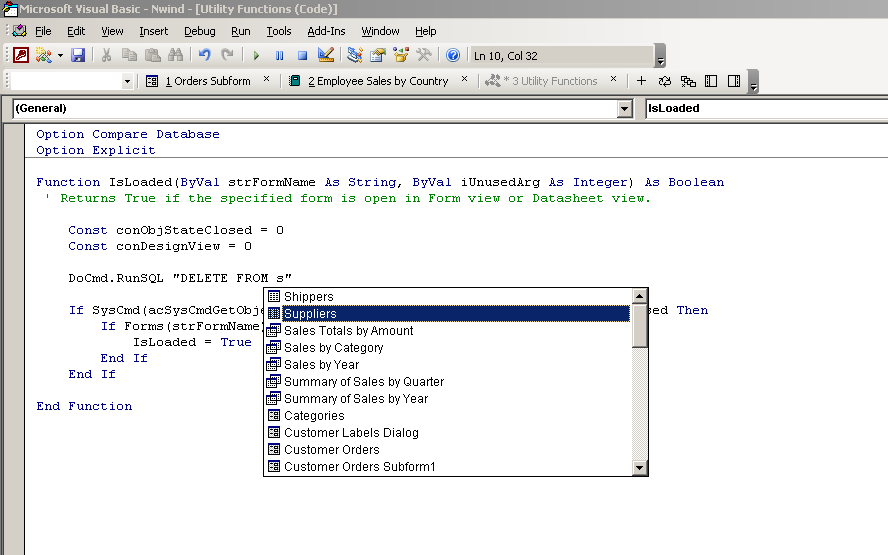Image resolution: width=888 pixels, height=555 pixels.
Task: Switch to 2 Employee Sales by Country tab
Action: coord(369,81)
